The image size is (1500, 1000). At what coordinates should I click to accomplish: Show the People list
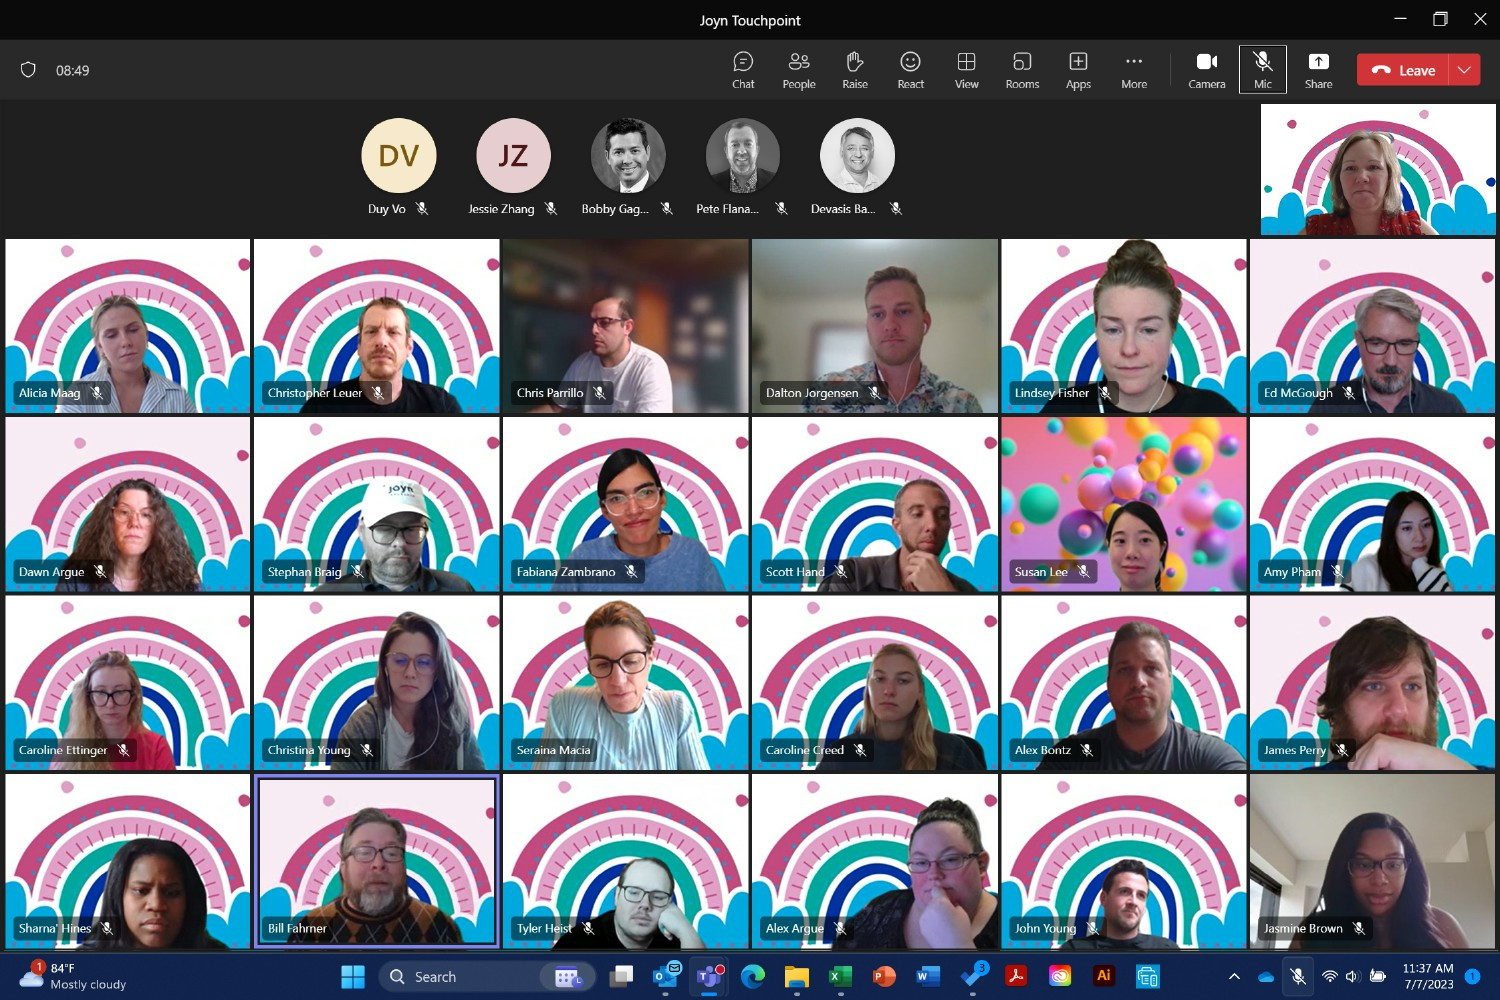point(799,70)
